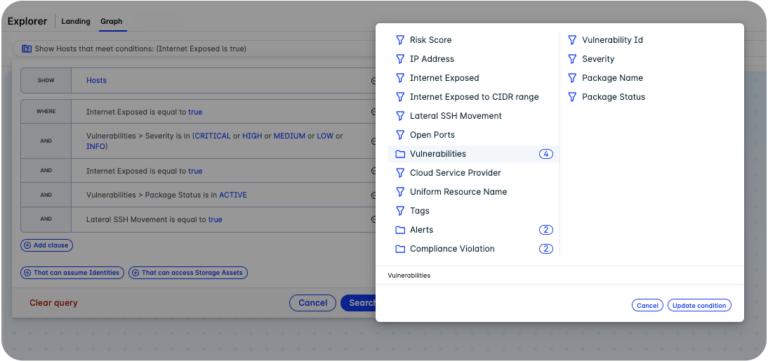Click Update condition button
The image size is (768, 362).
[699, 305]
